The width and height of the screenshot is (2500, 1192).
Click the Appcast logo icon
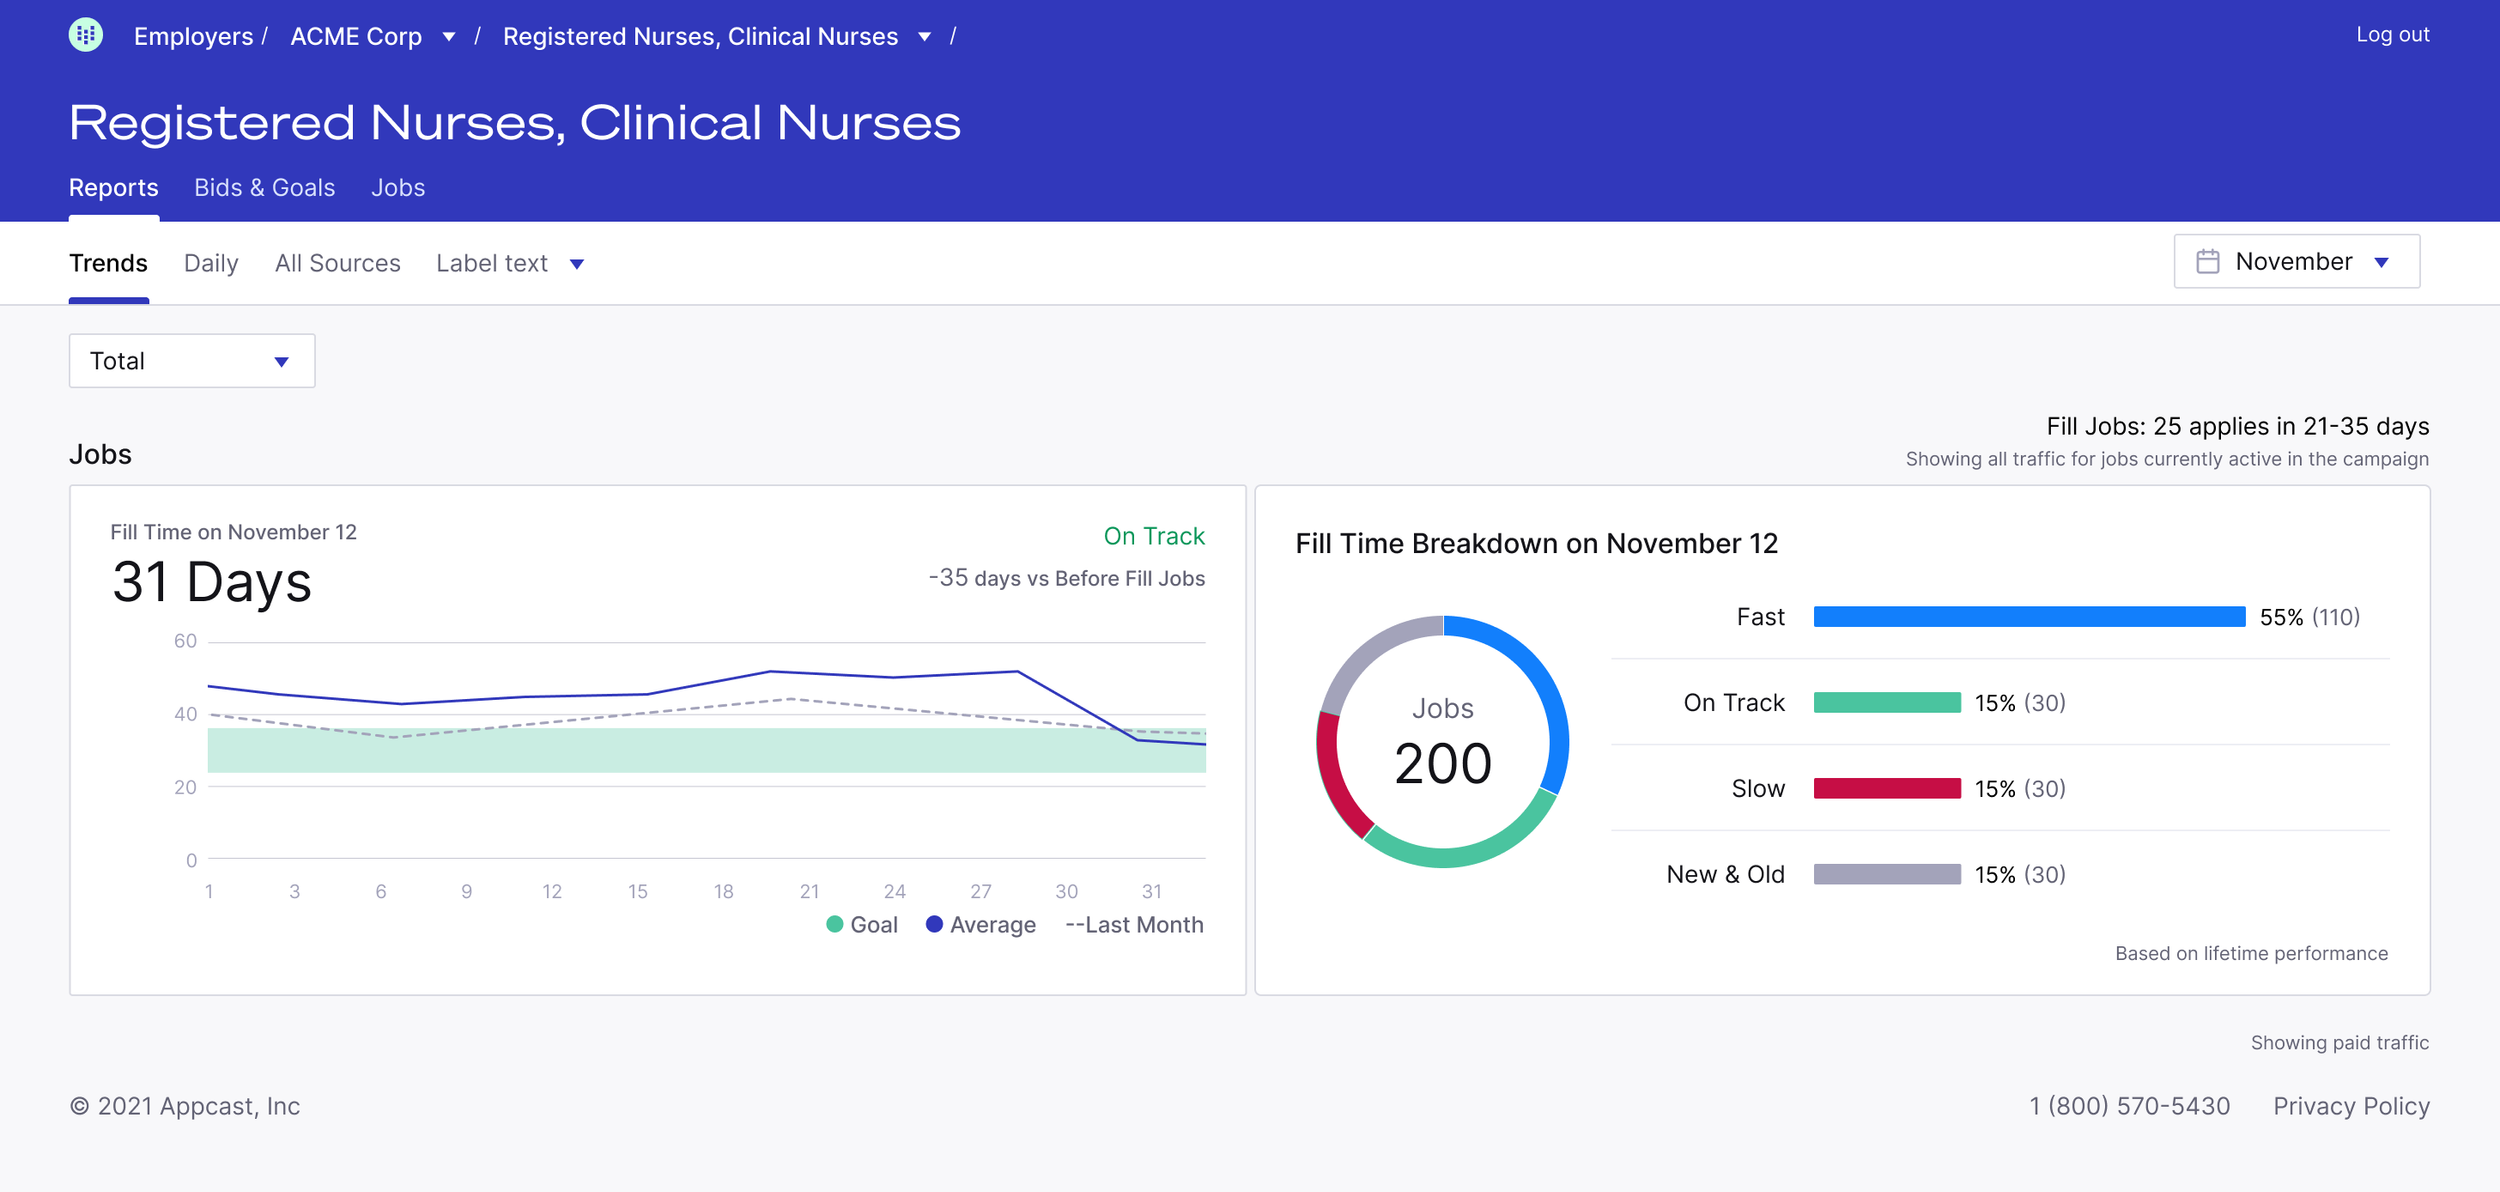86,35
